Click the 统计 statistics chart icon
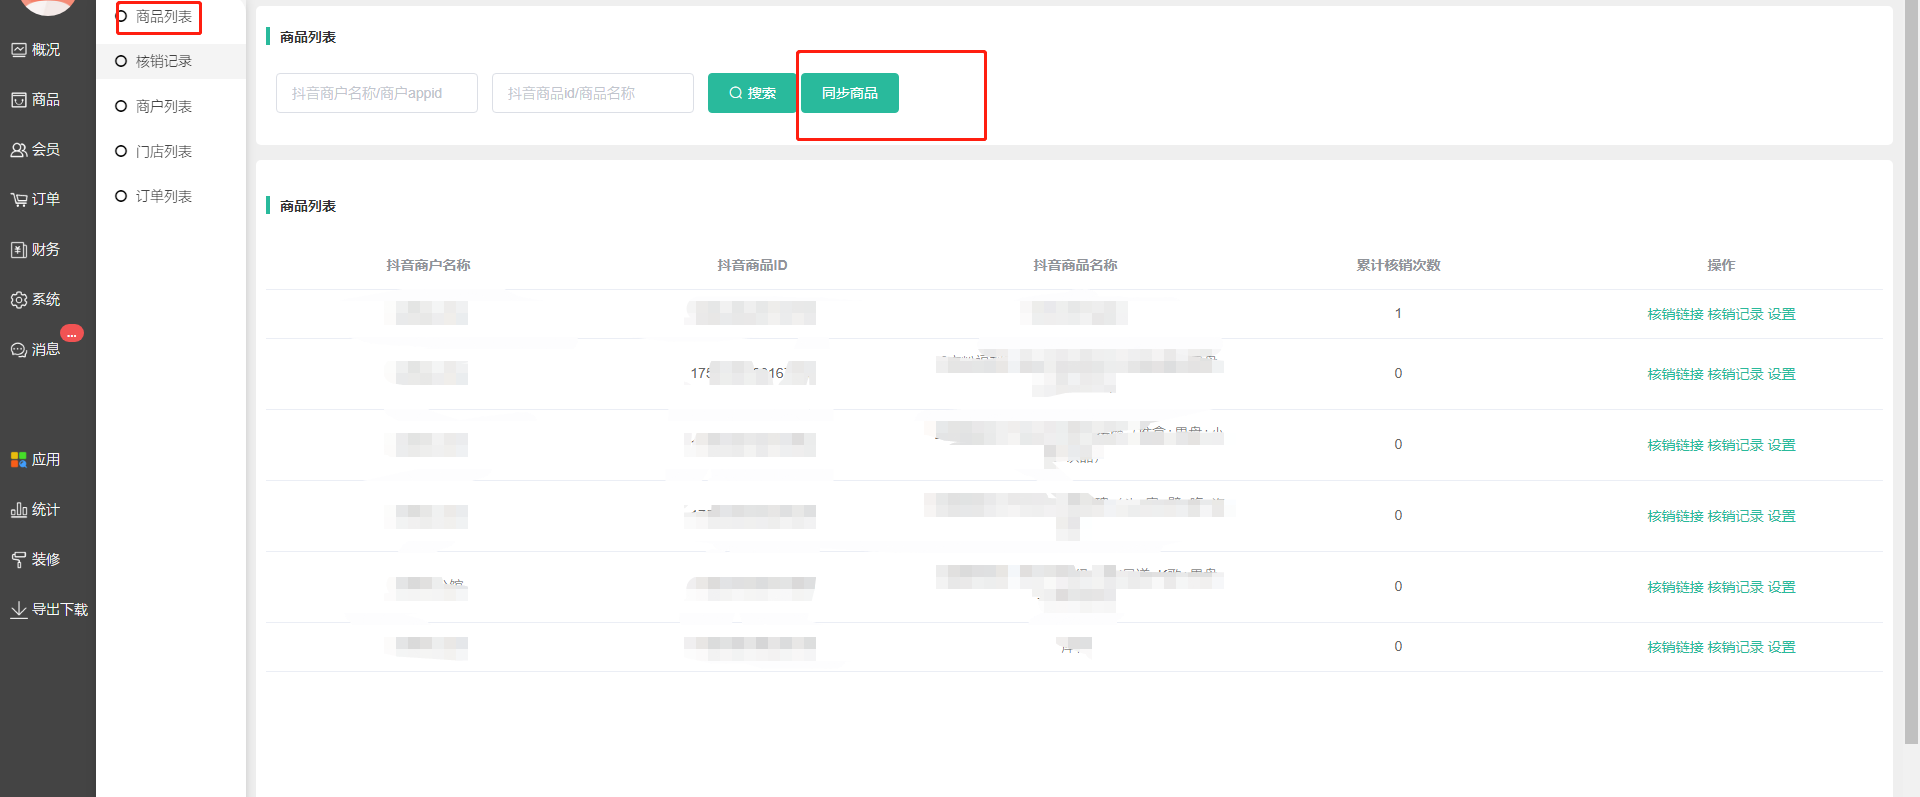Viewport: 1920px width, 797px height. click(x=19, y=510)
